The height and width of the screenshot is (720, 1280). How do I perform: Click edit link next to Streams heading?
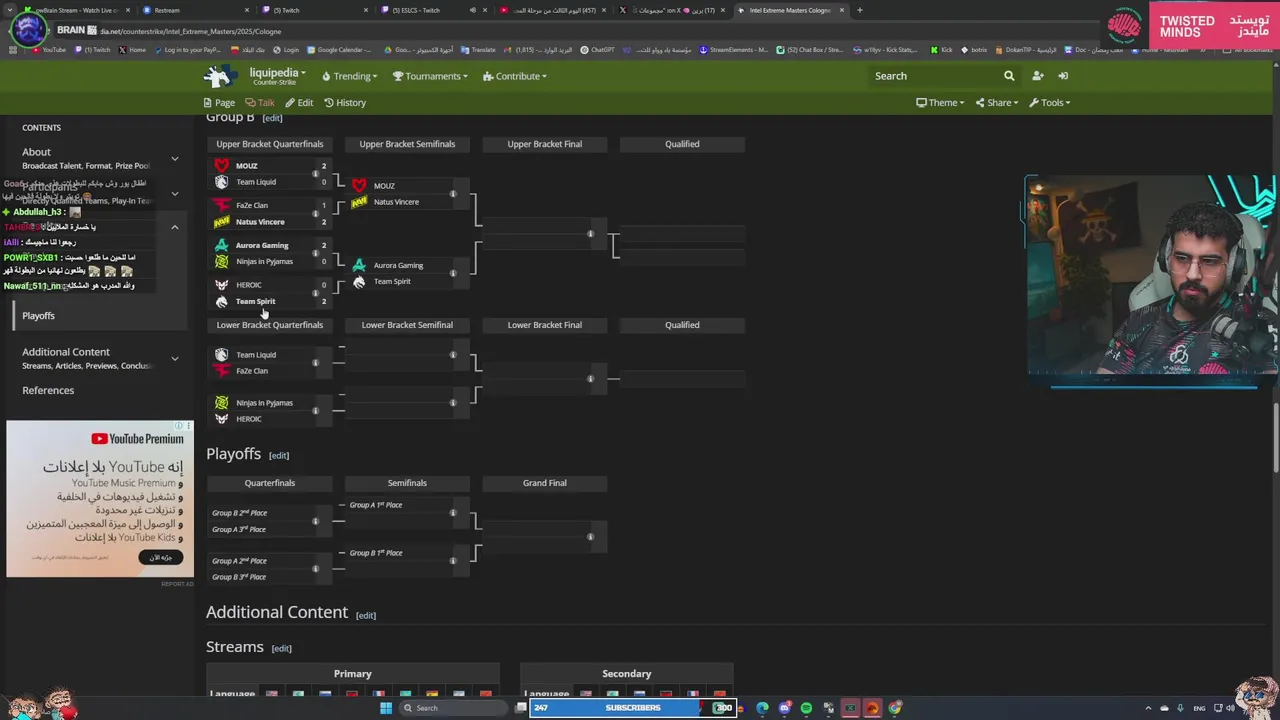[282, 649]
